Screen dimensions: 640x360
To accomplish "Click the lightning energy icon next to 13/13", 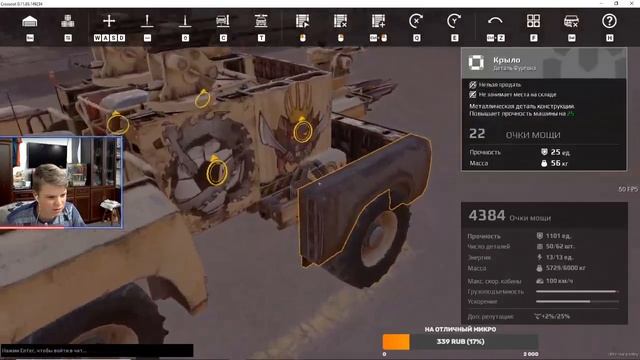I will coord(540,257).
